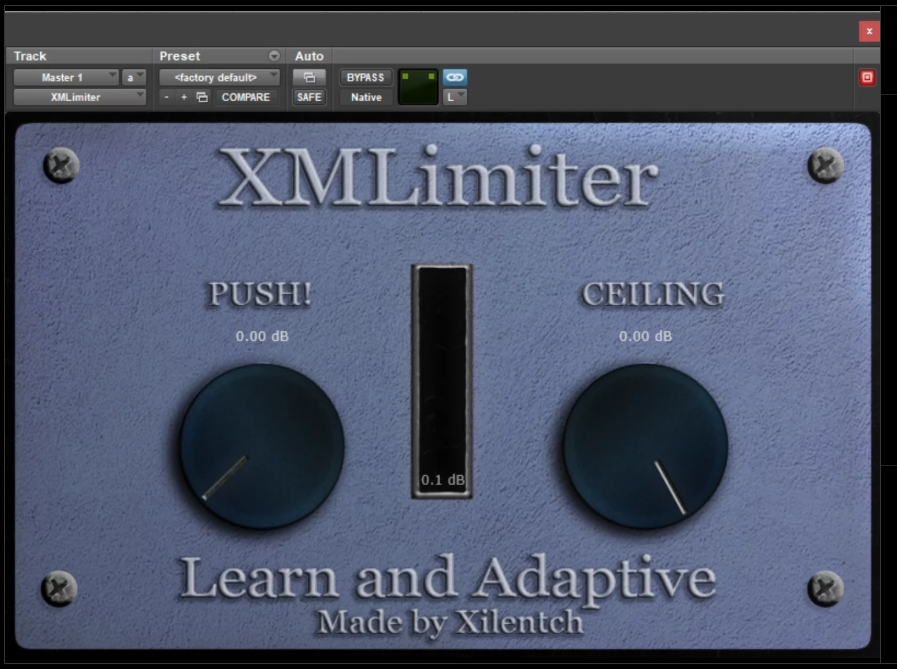Toggle the COMPARE button

246,97
